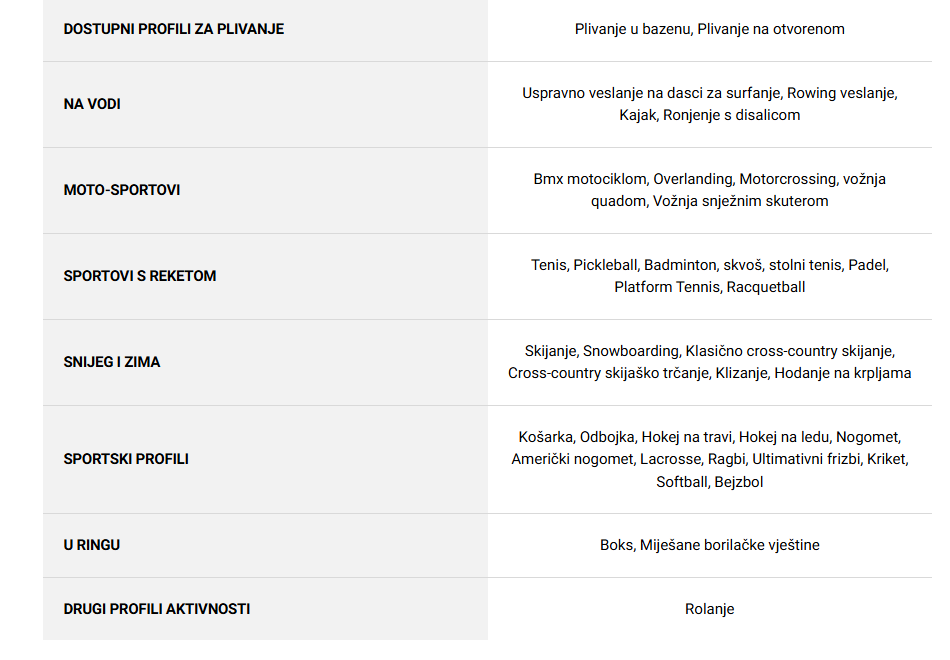Image resolution: width=950 pixels, height=660 pixels.
Task: Select the Kajak, Ronjenje s disalicom line
Action: pos(709,115)
